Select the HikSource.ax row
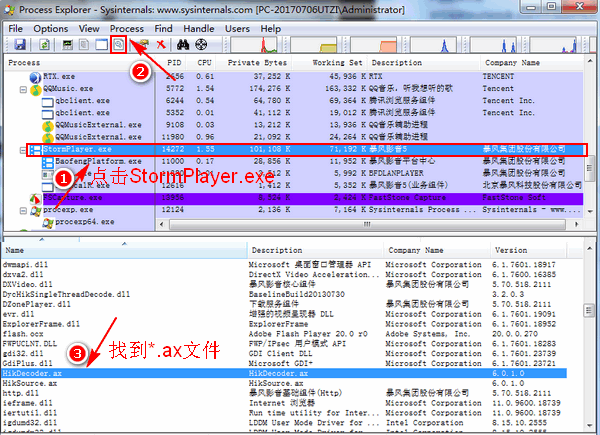Image resolution: width=600 pixels, height=435 pixels. pyautogui.click(x=284, y=383)
